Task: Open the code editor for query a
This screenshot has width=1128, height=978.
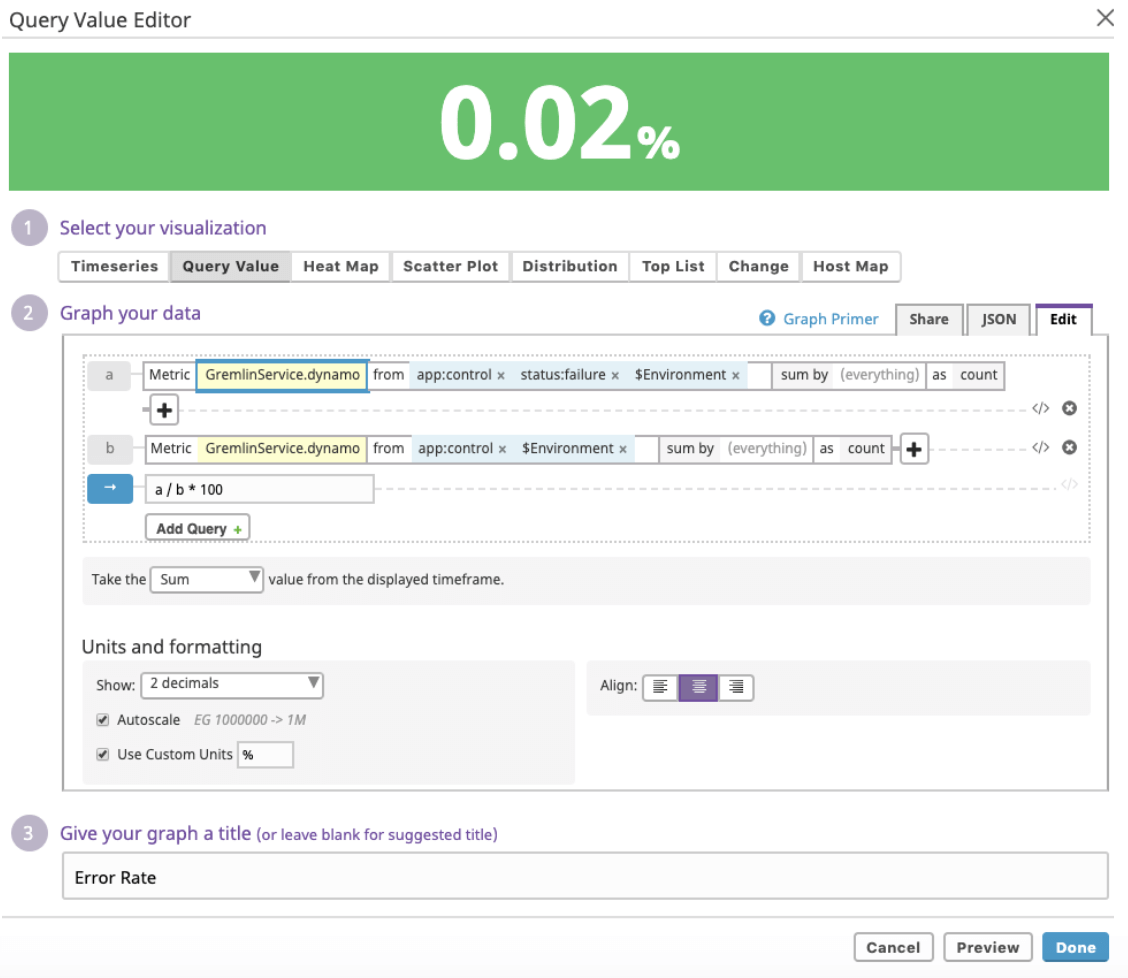Action: [x=1042, y=408]
